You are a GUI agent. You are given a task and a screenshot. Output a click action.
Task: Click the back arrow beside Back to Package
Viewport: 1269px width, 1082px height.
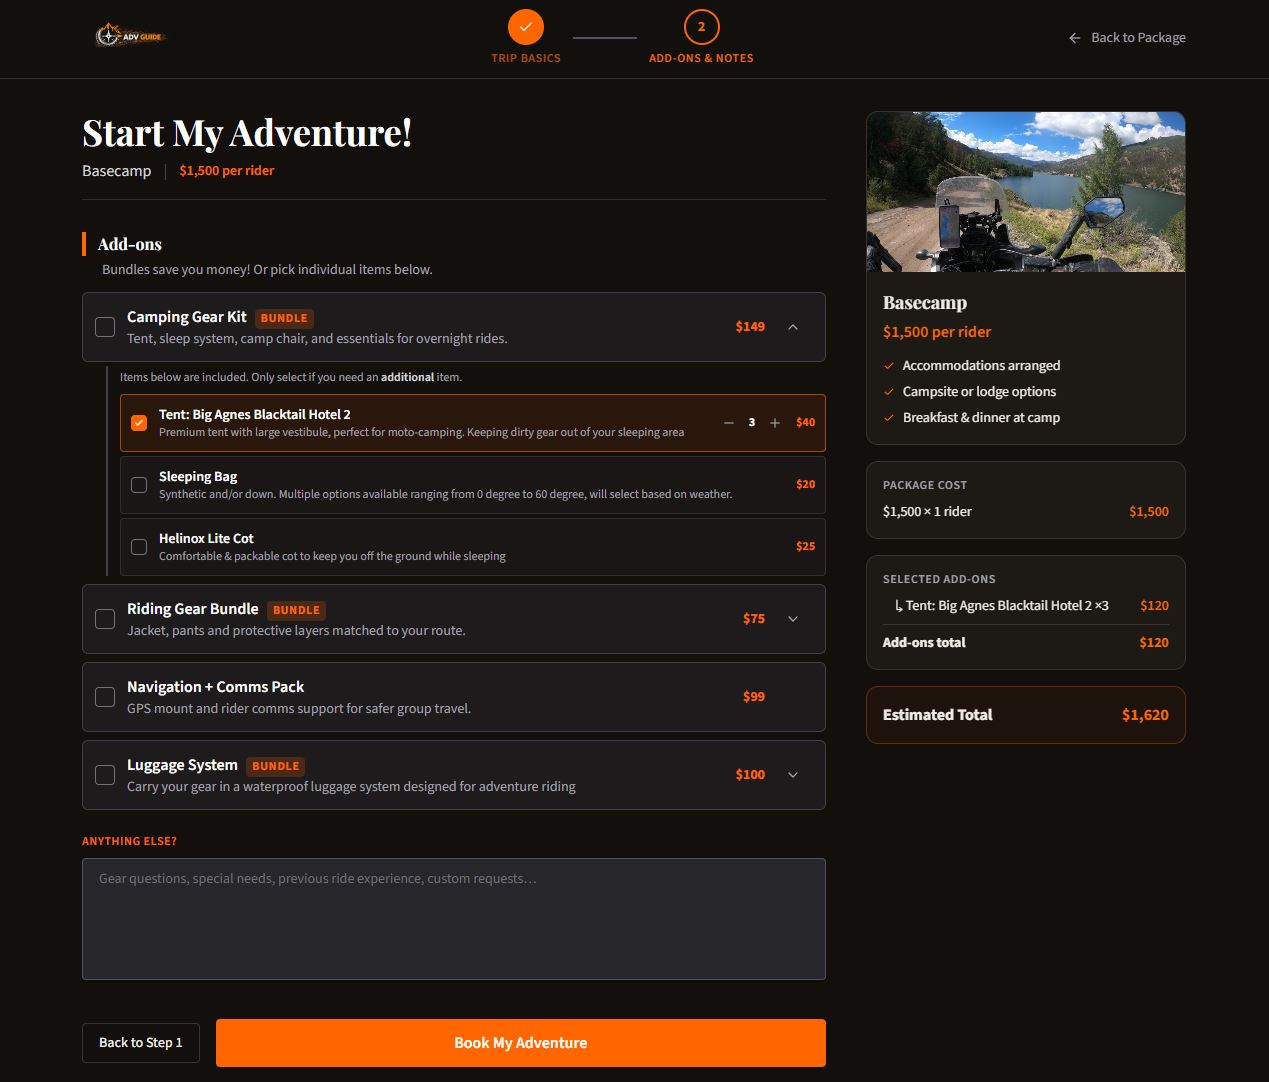[x=1074, y=37]
